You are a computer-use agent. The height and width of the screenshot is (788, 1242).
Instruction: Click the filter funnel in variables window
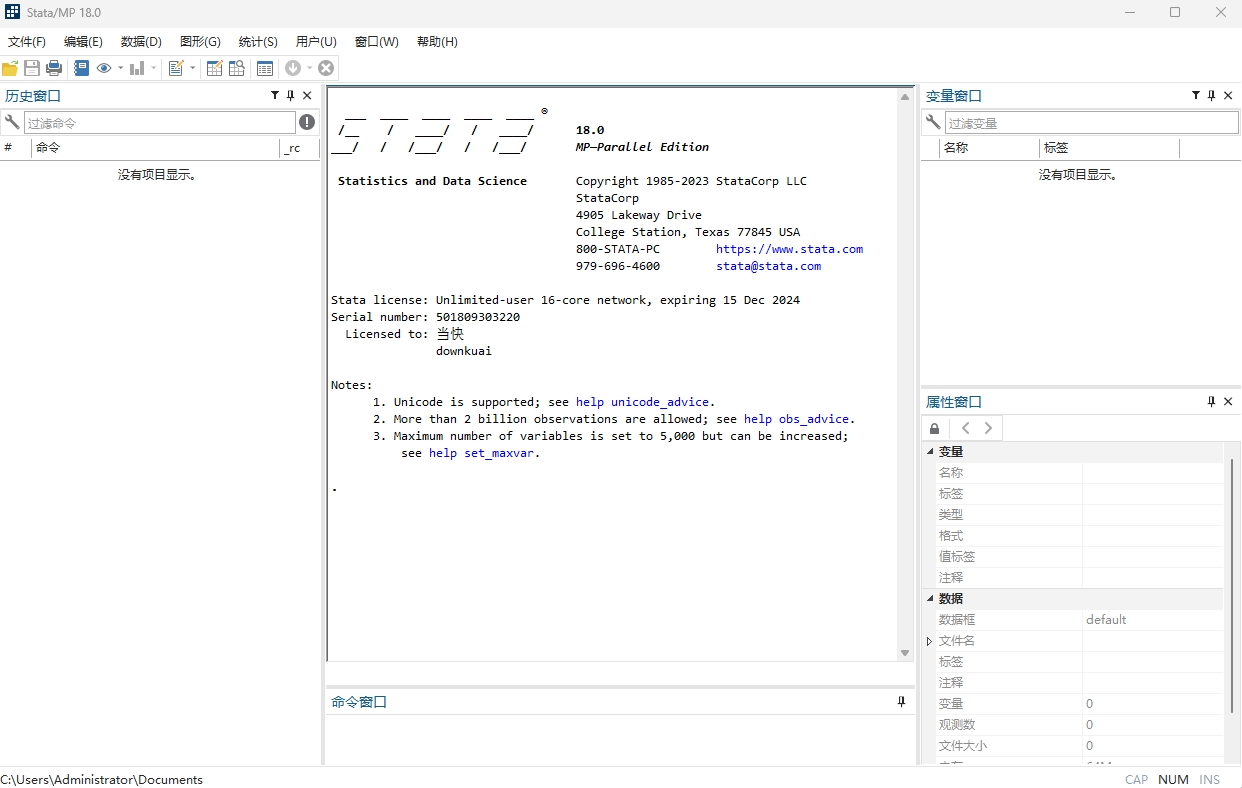[x=1196, y=95]
